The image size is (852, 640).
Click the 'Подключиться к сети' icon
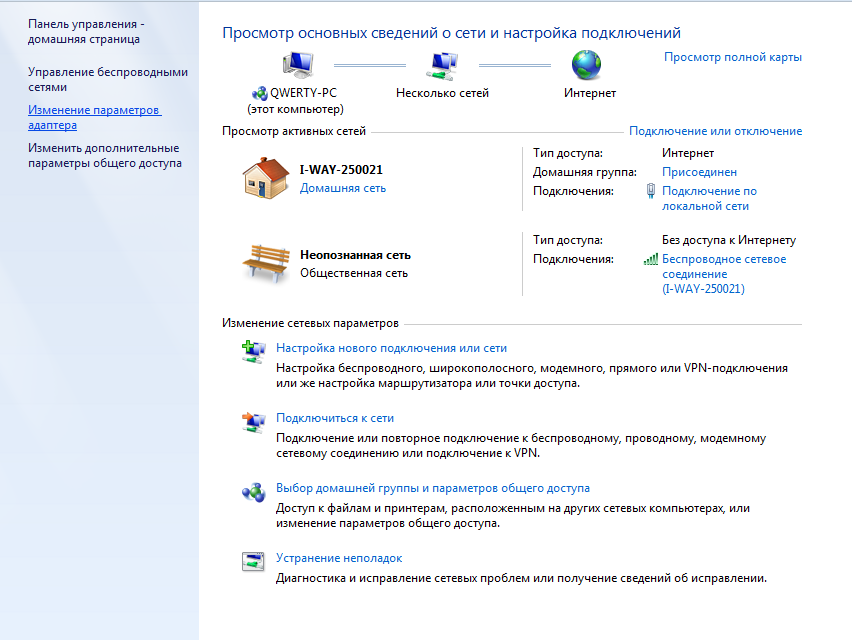(253, 422)
